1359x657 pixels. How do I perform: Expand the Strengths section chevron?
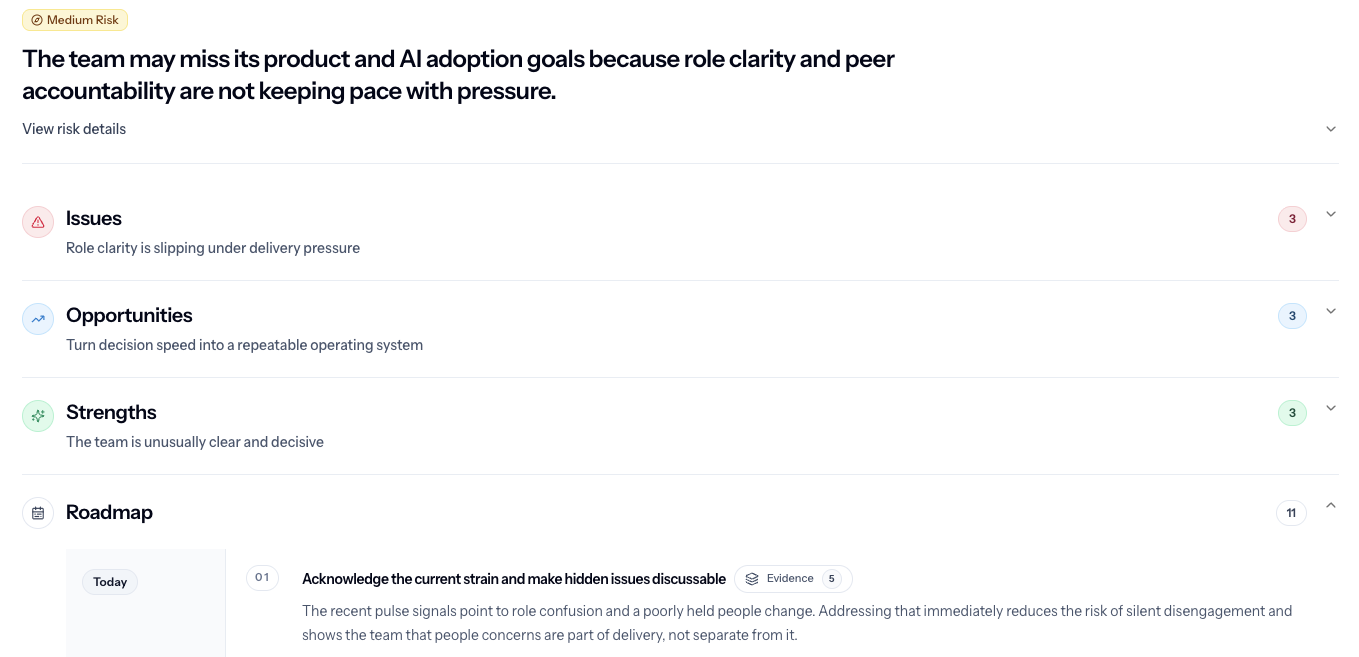(1331, 408)
